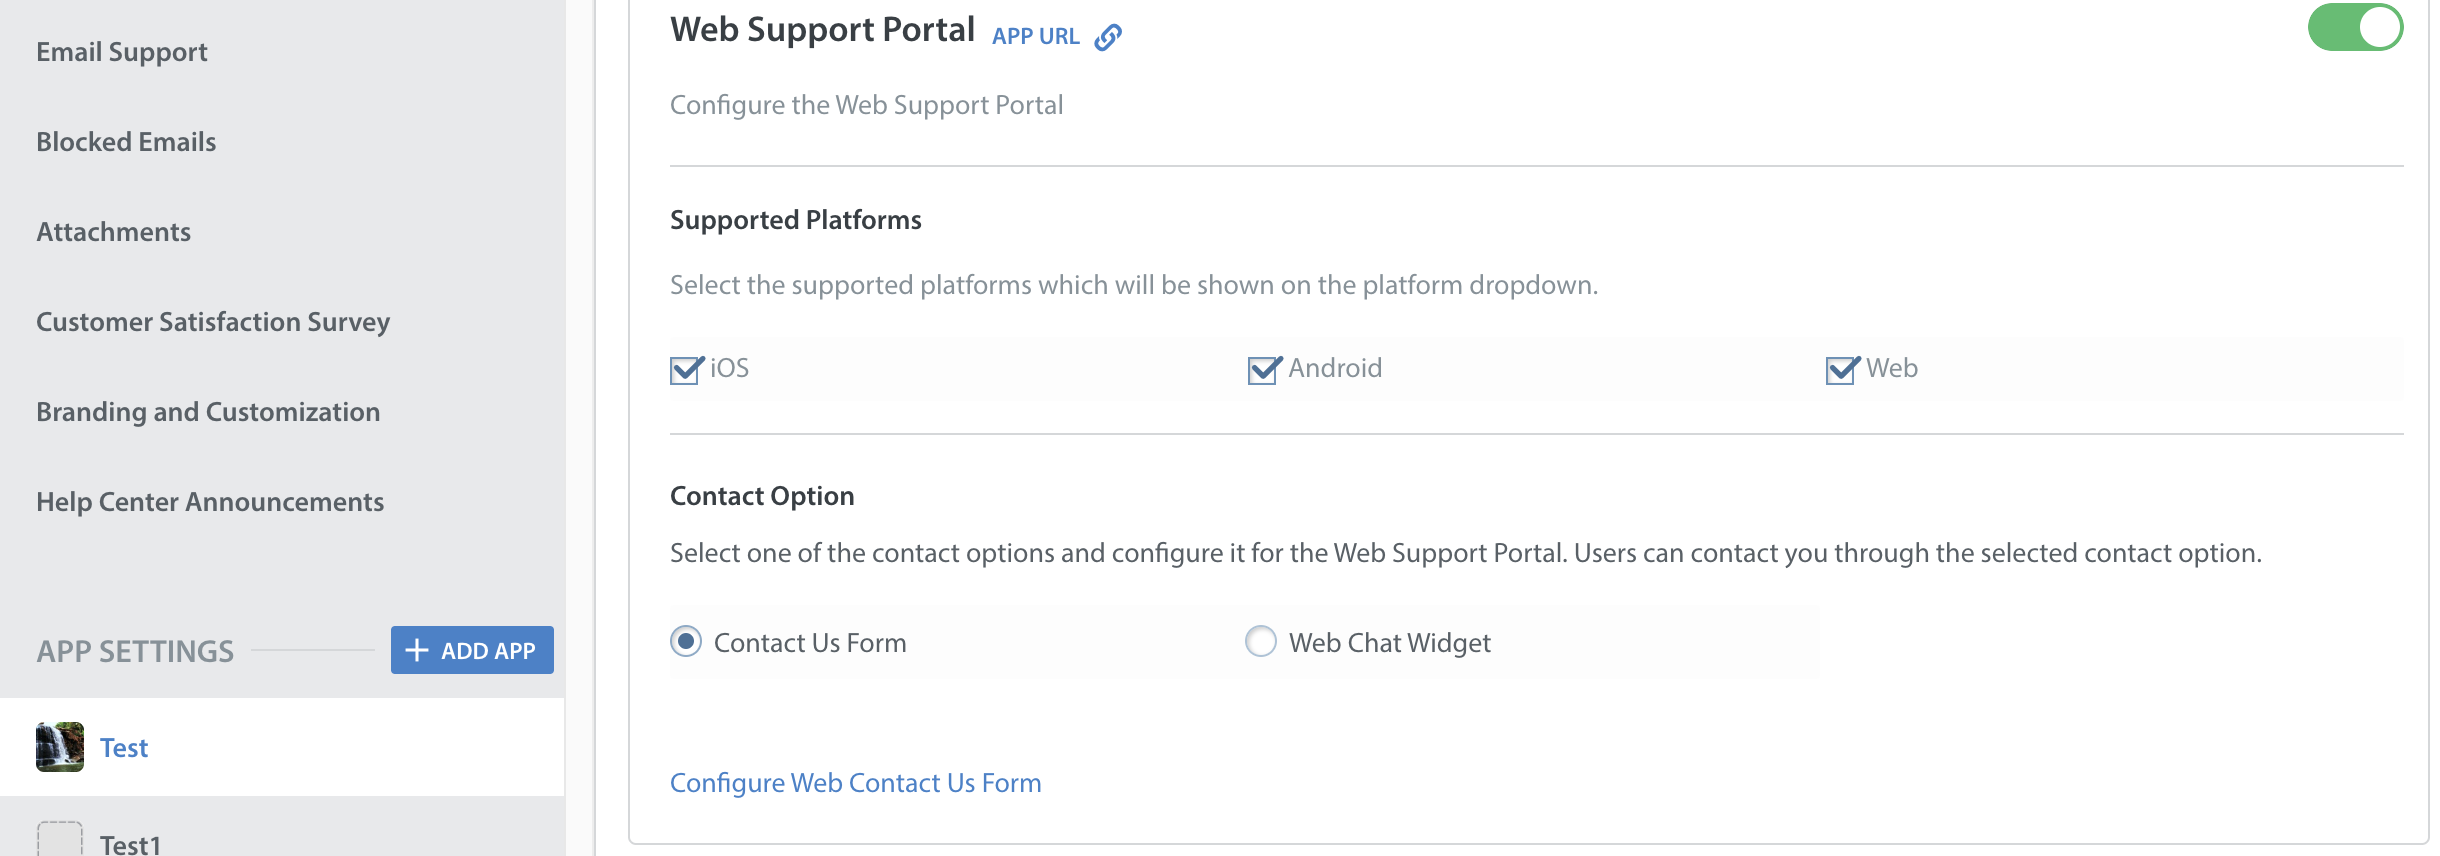
Task: Open Attachments settings
Action: click(113, 232)
